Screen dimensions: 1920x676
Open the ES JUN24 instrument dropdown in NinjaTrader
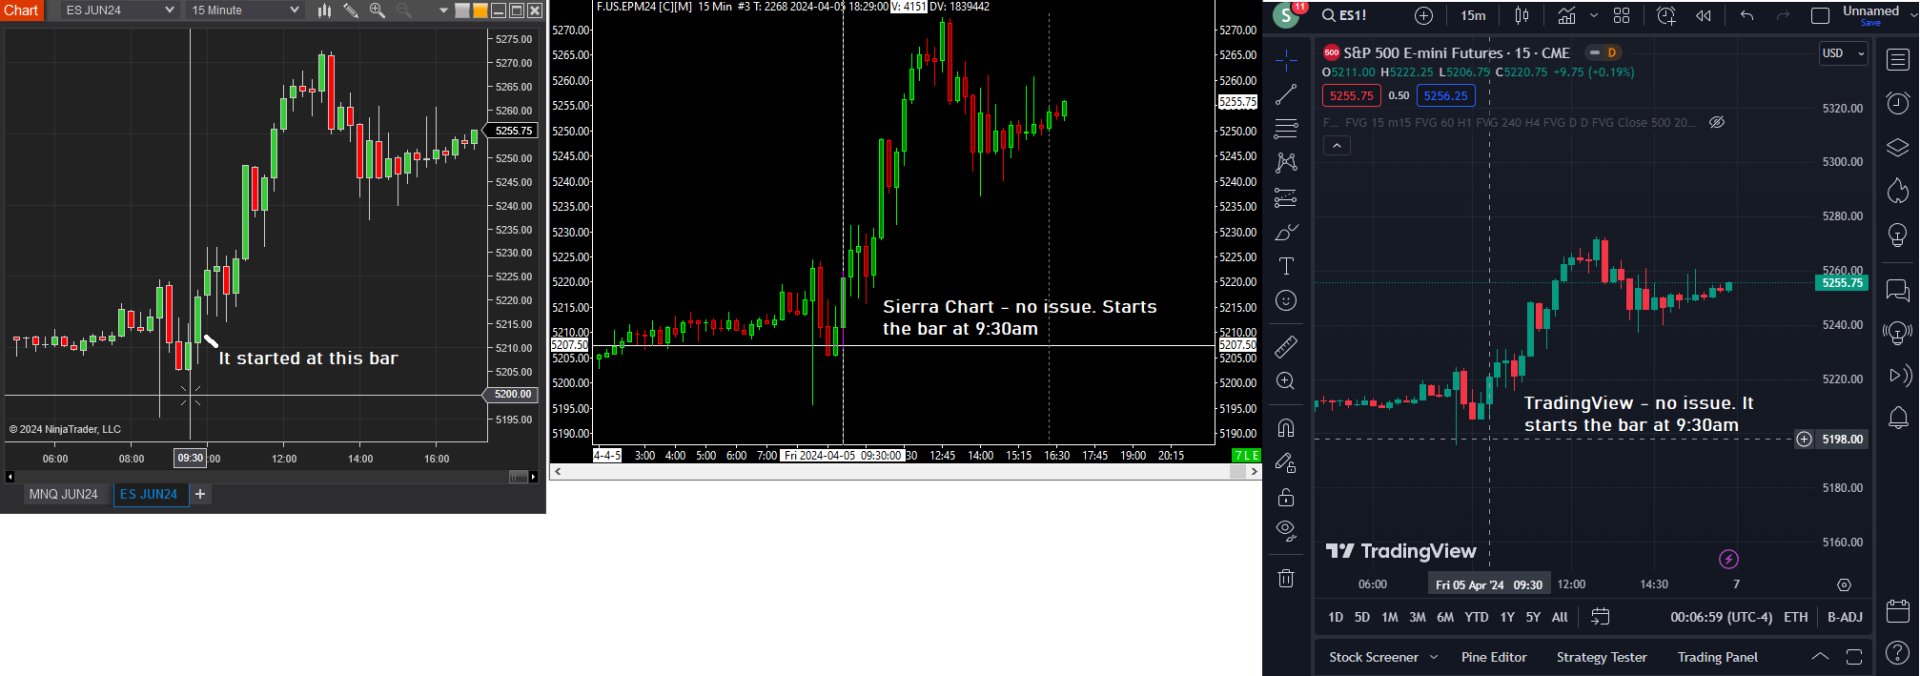(118, 10)
